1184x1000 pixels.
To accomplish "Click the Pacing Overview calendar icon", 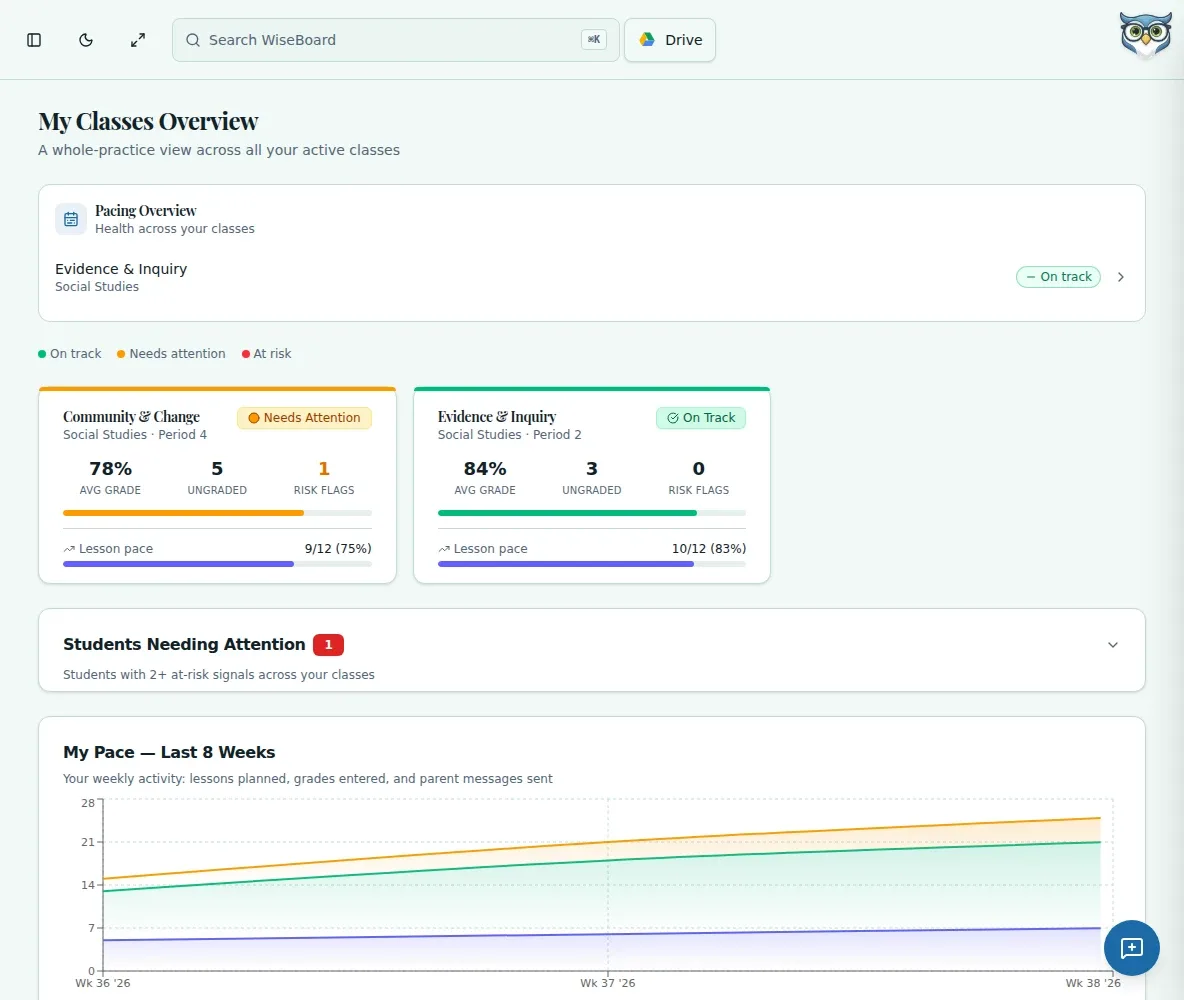I will tap(71, 219).
